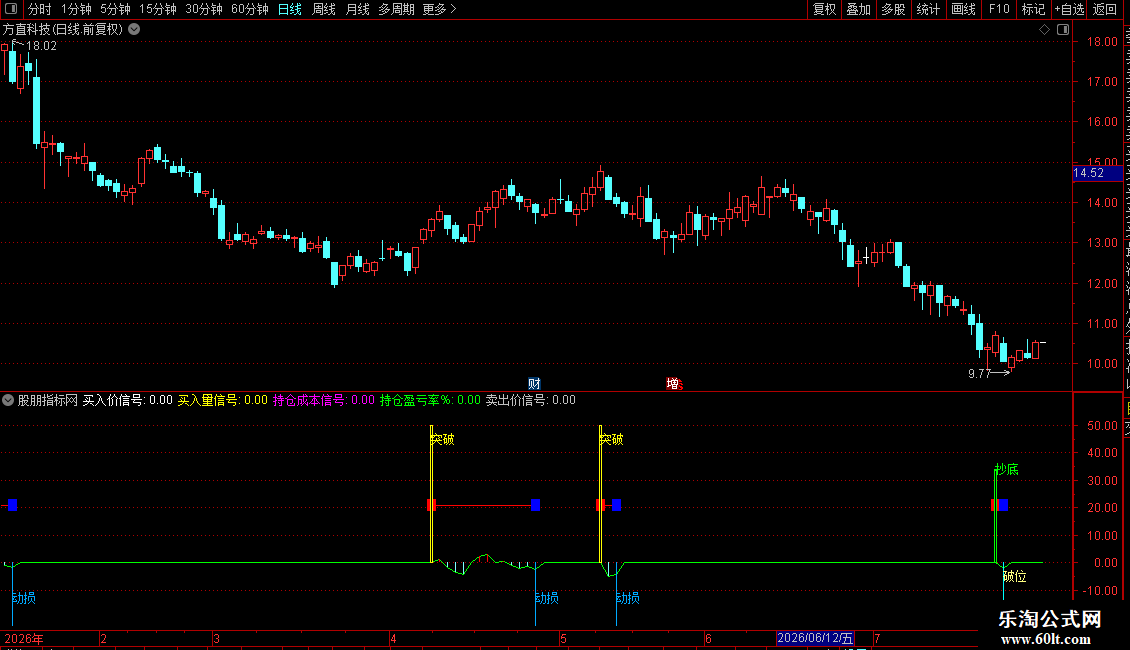
Task: Switch to 周线 weekly chart
Action: click(324, 9)
